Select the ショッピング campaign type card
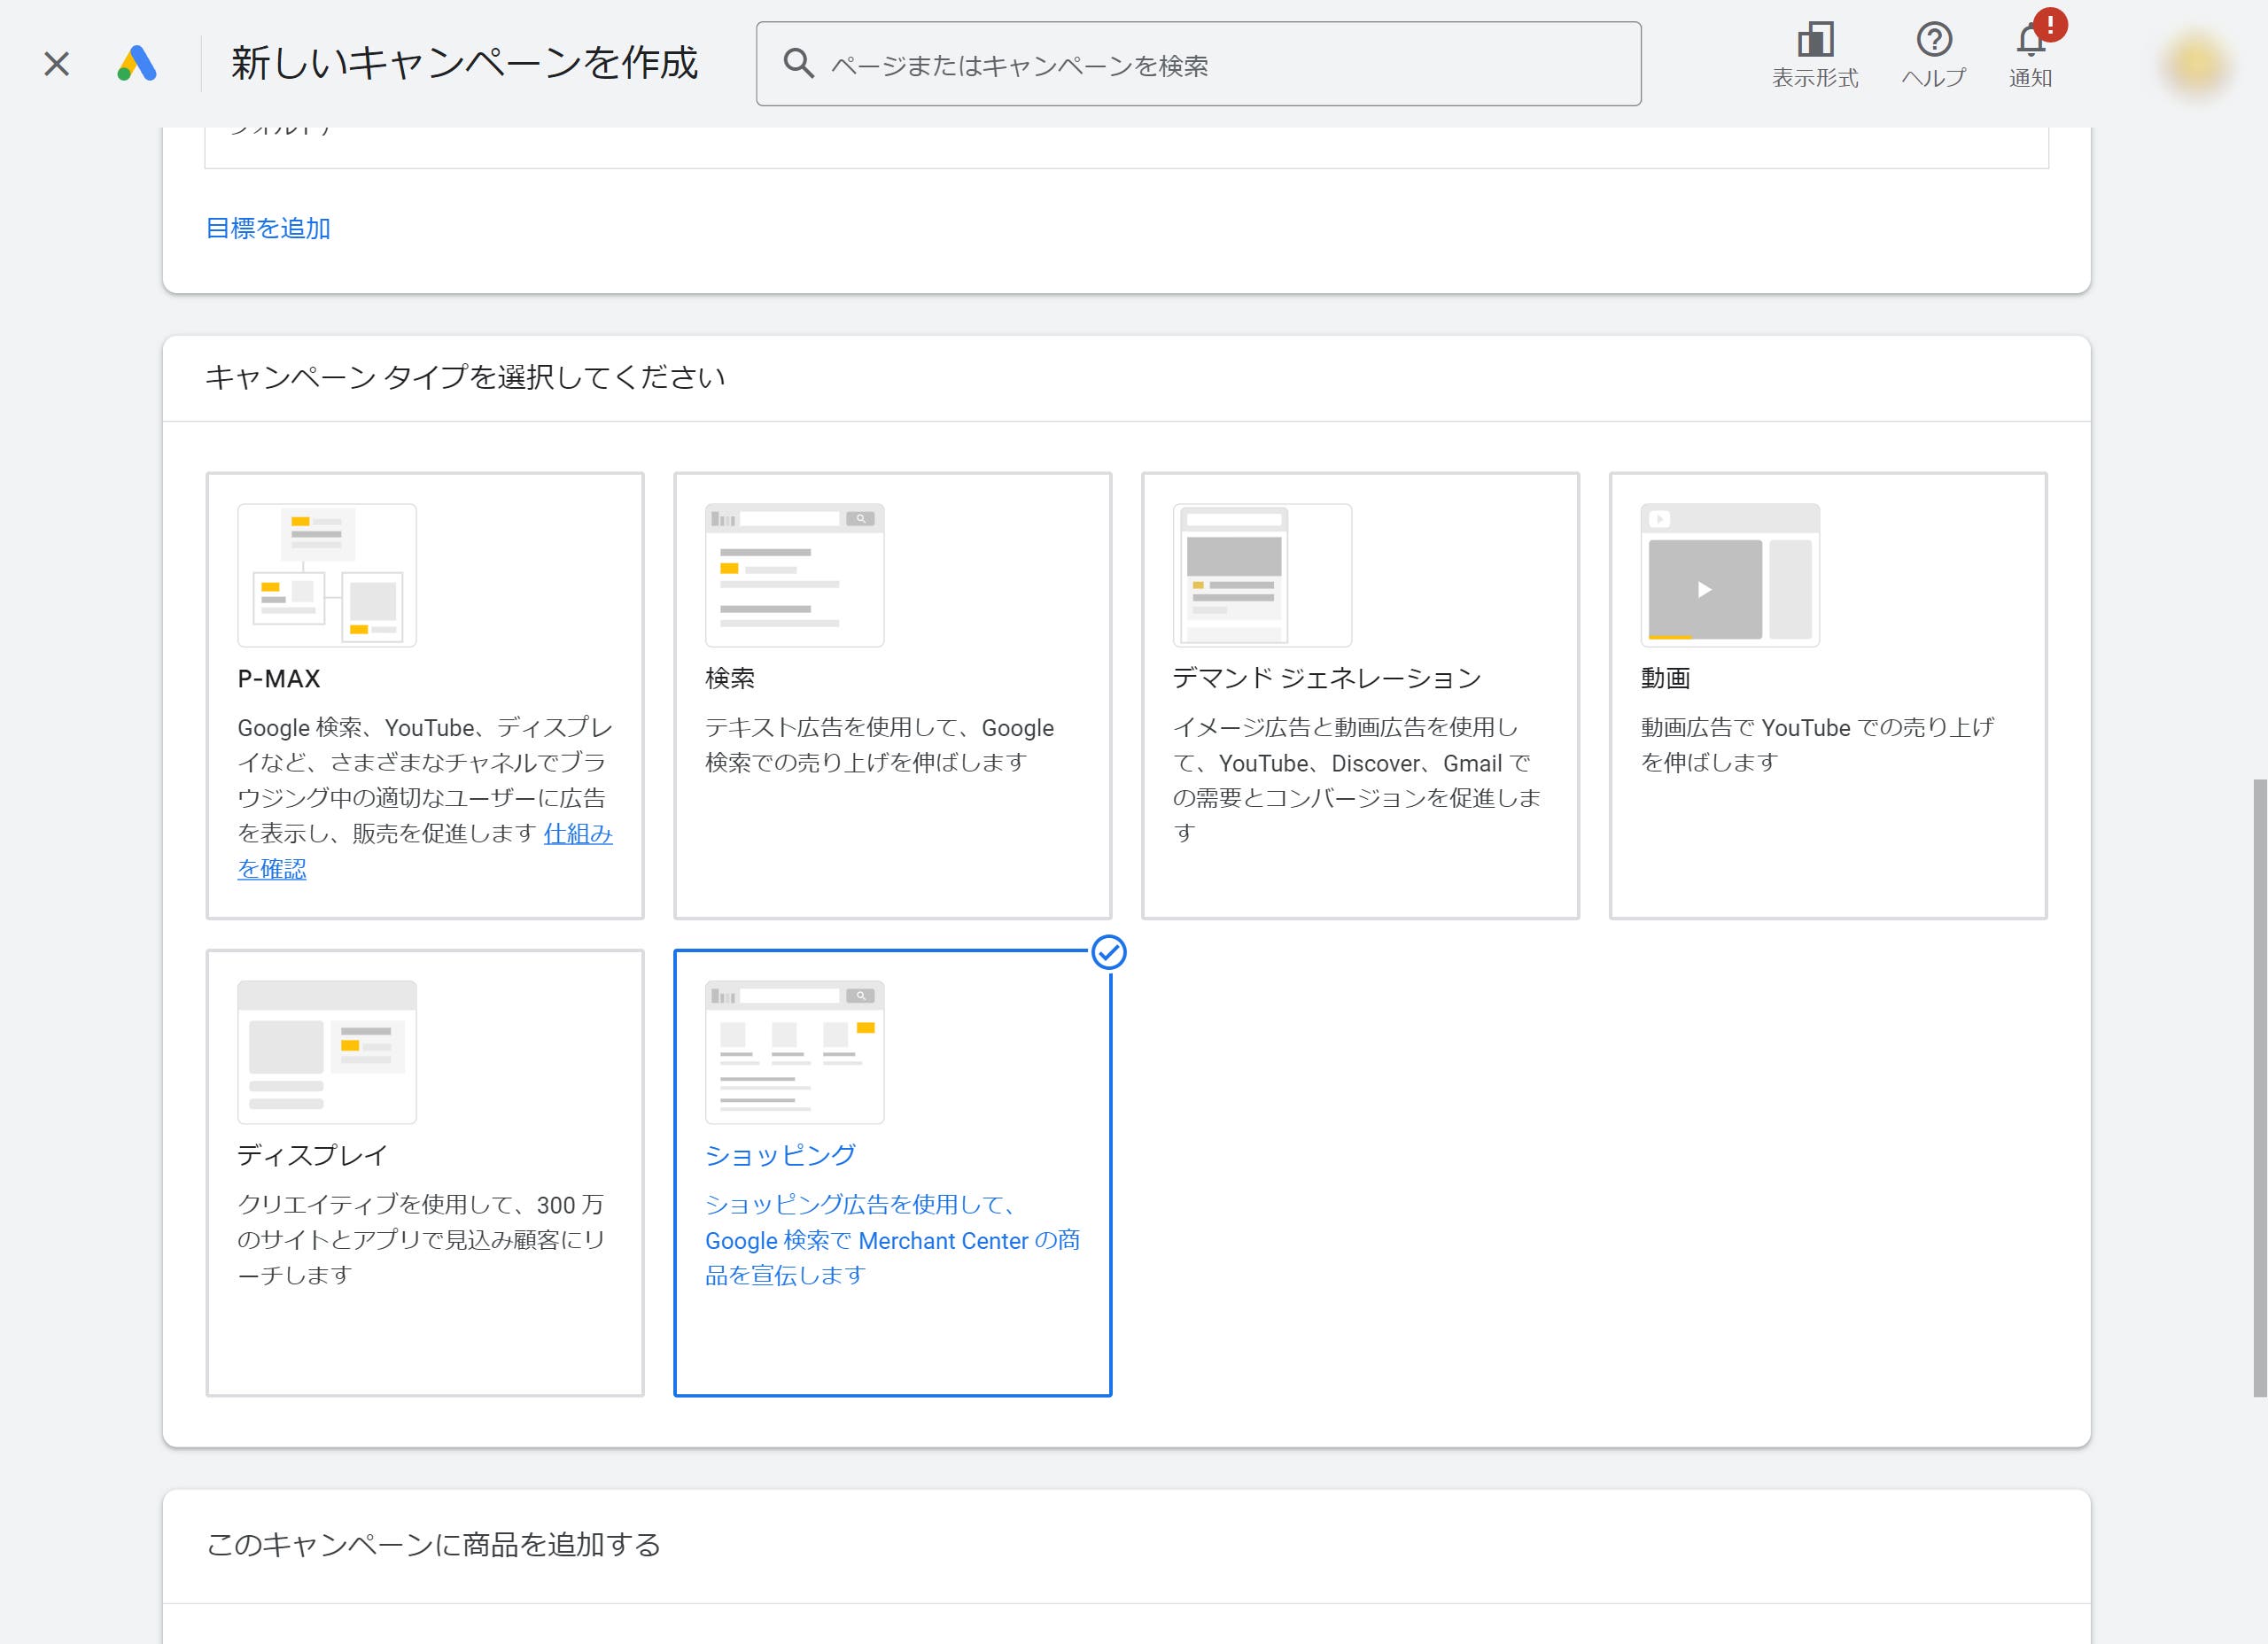 coord(893,1172)
